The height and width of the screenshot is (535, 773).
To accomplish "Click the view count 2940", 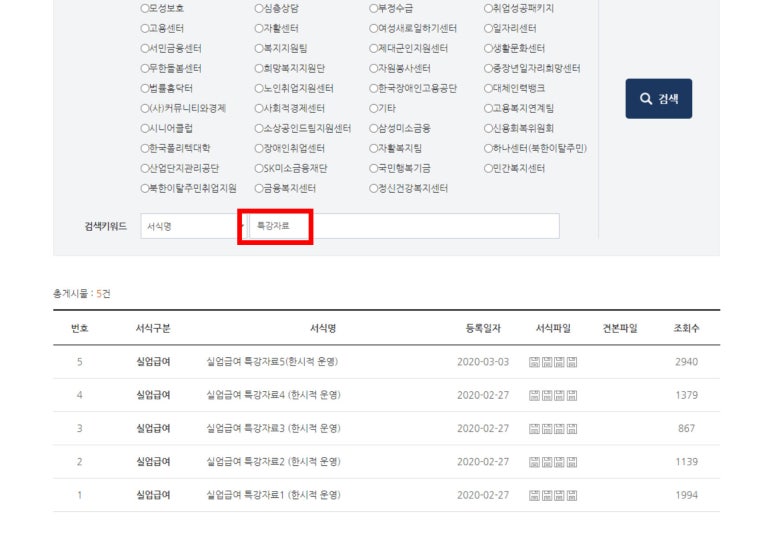I will click(686, 362).
